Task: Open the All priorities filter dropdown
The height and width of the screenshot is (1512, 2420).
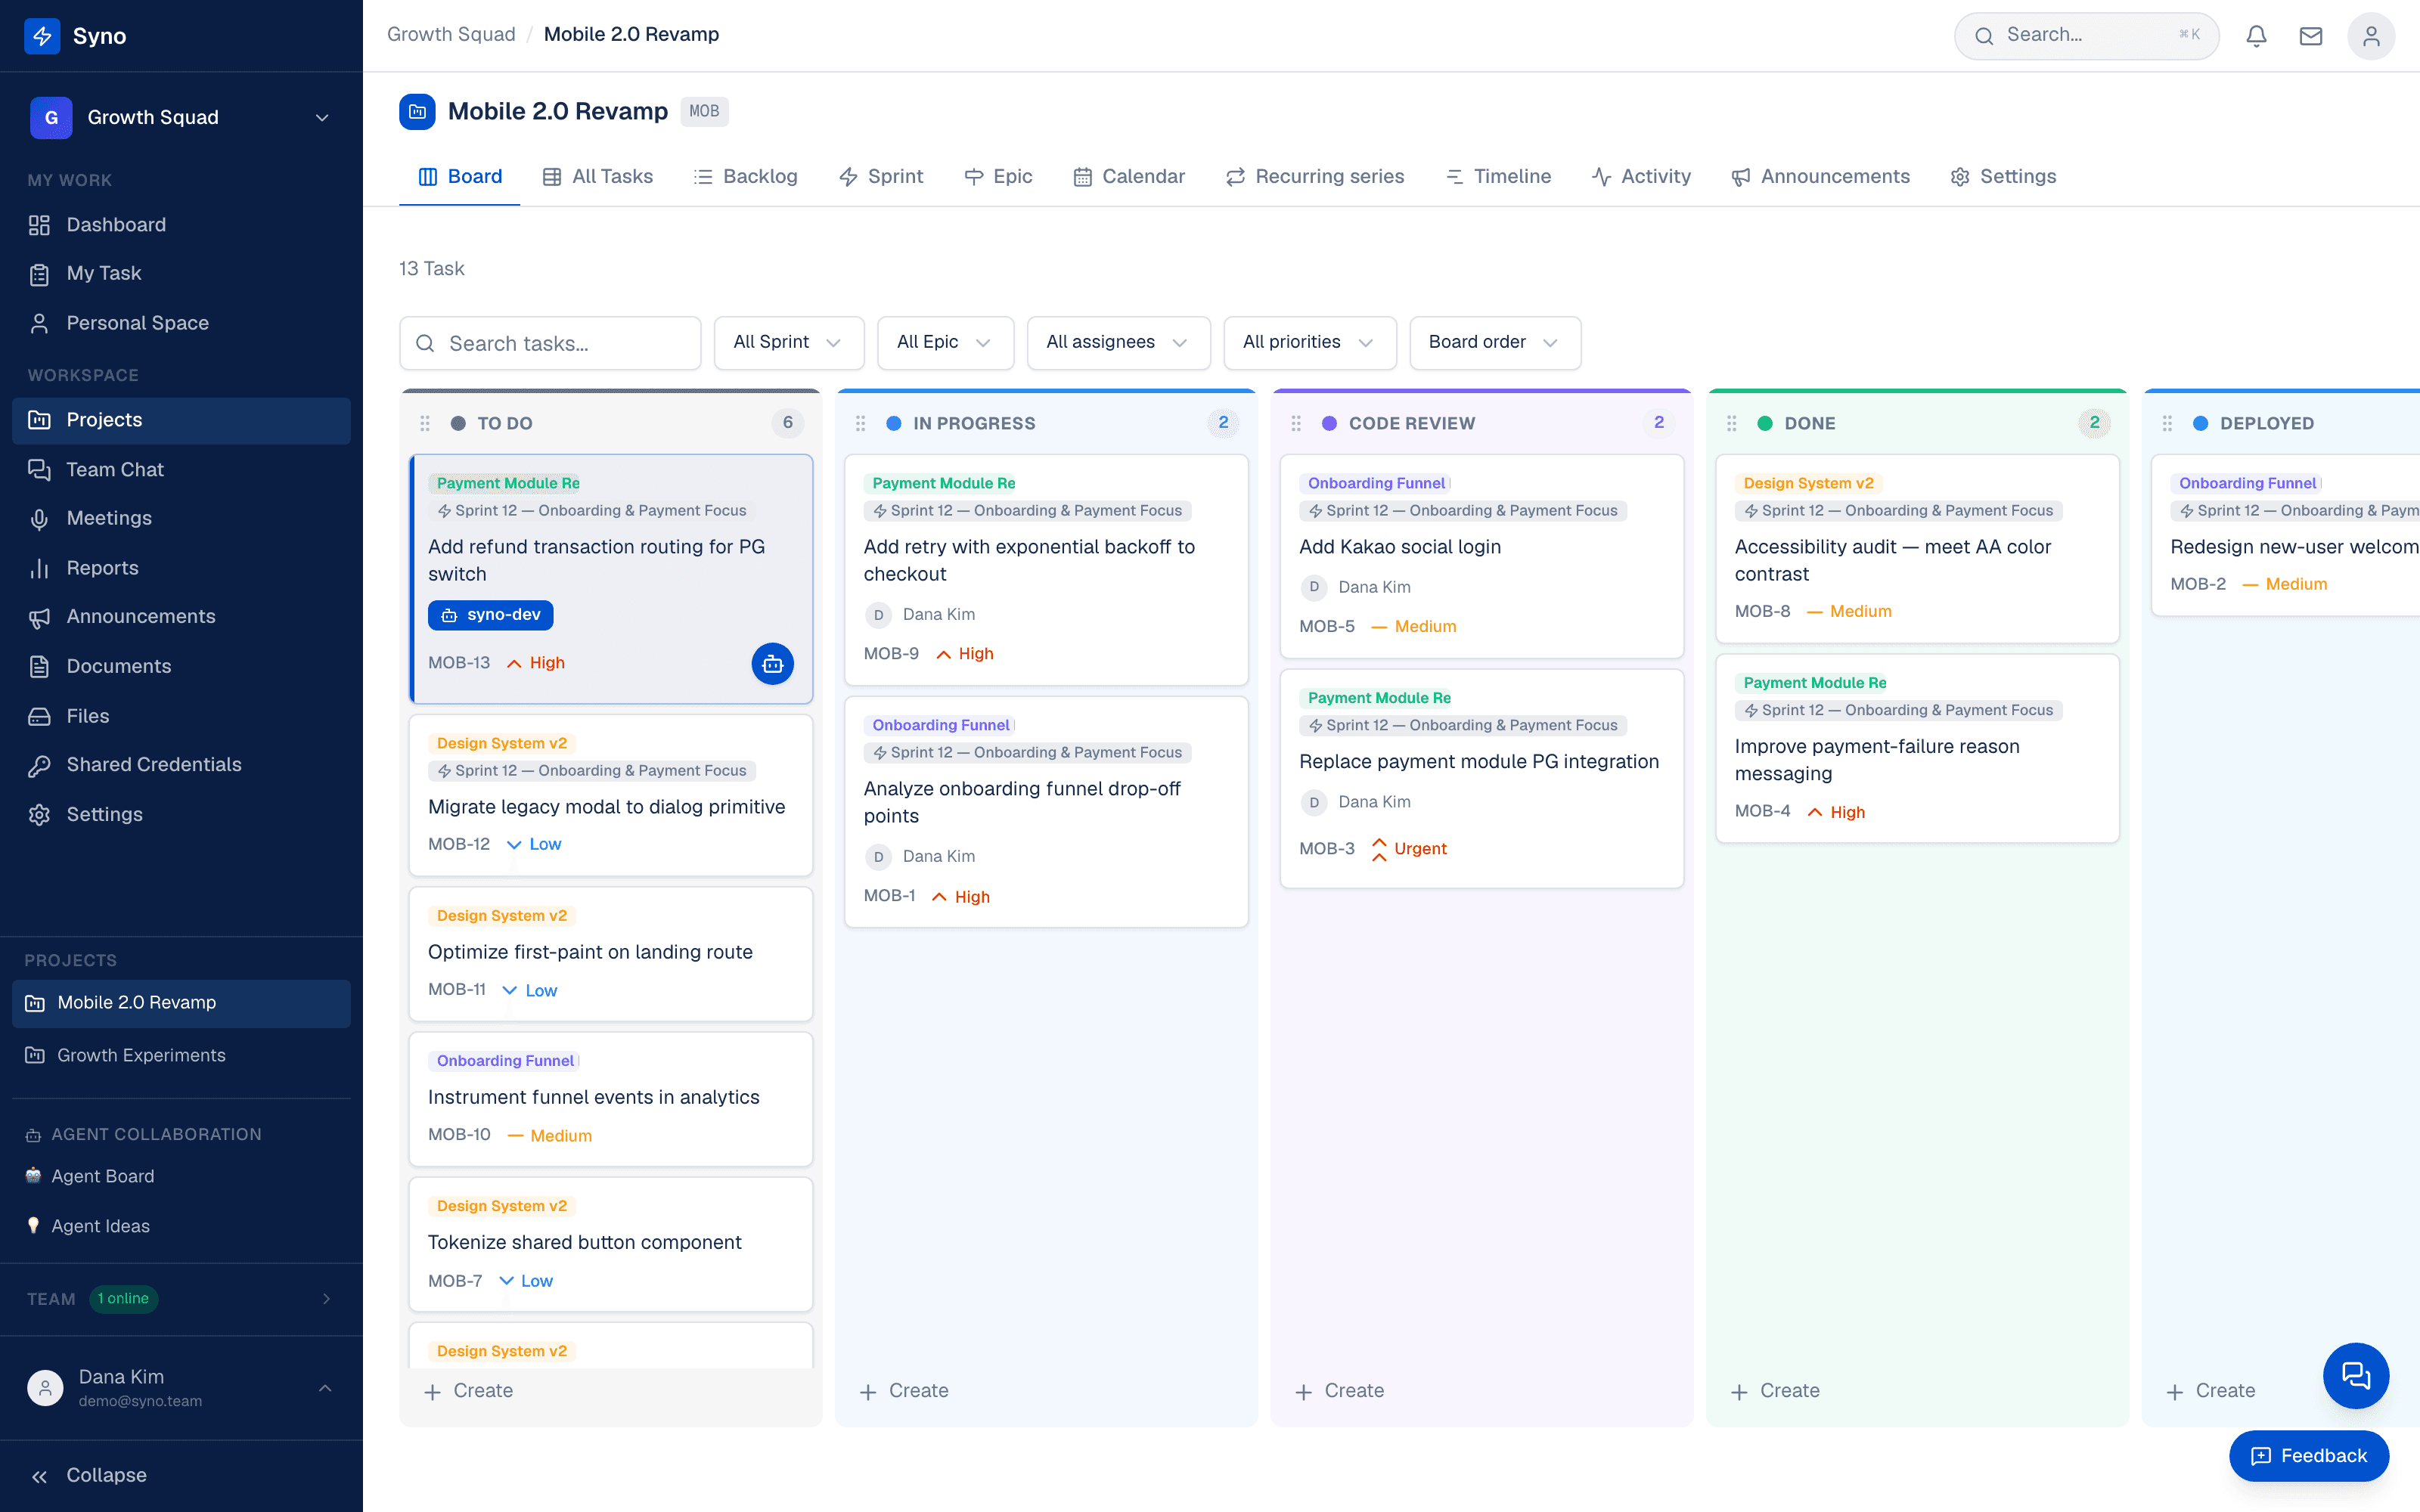Action: [x=1309, y=342]
